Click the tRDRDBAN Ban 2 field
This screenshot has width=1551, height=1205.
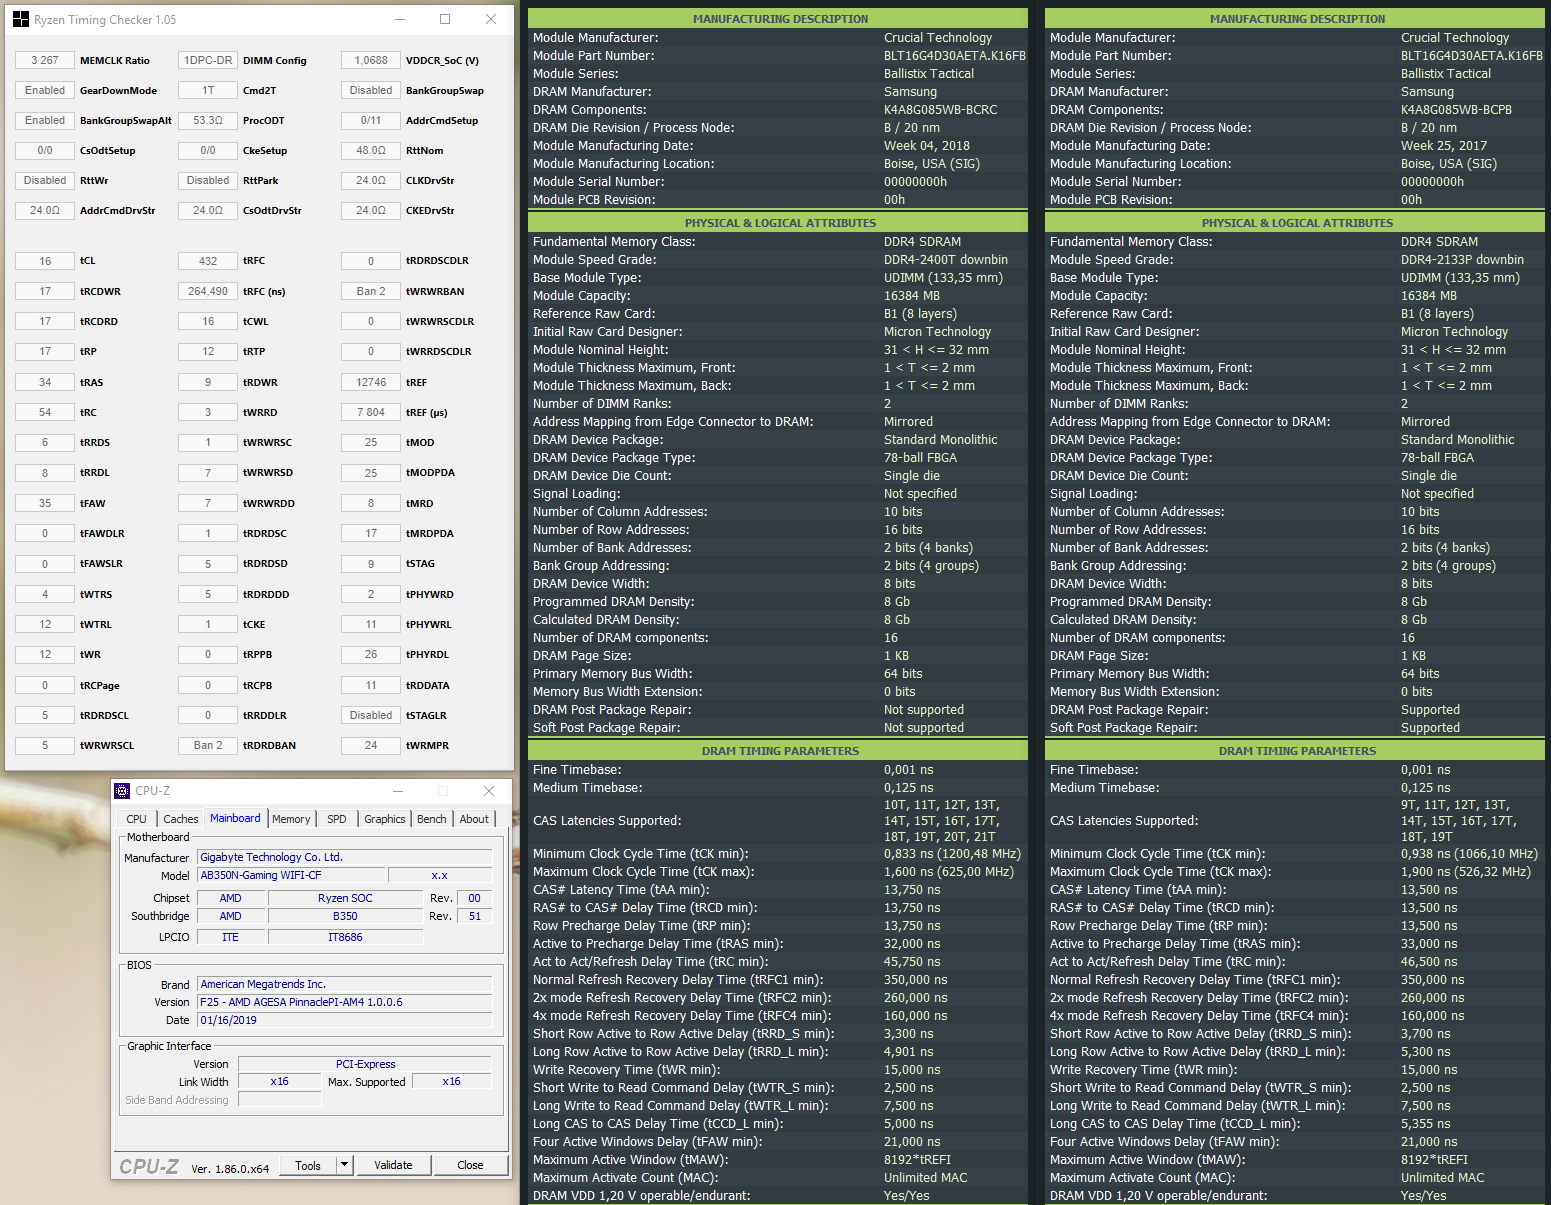[208, 745]
